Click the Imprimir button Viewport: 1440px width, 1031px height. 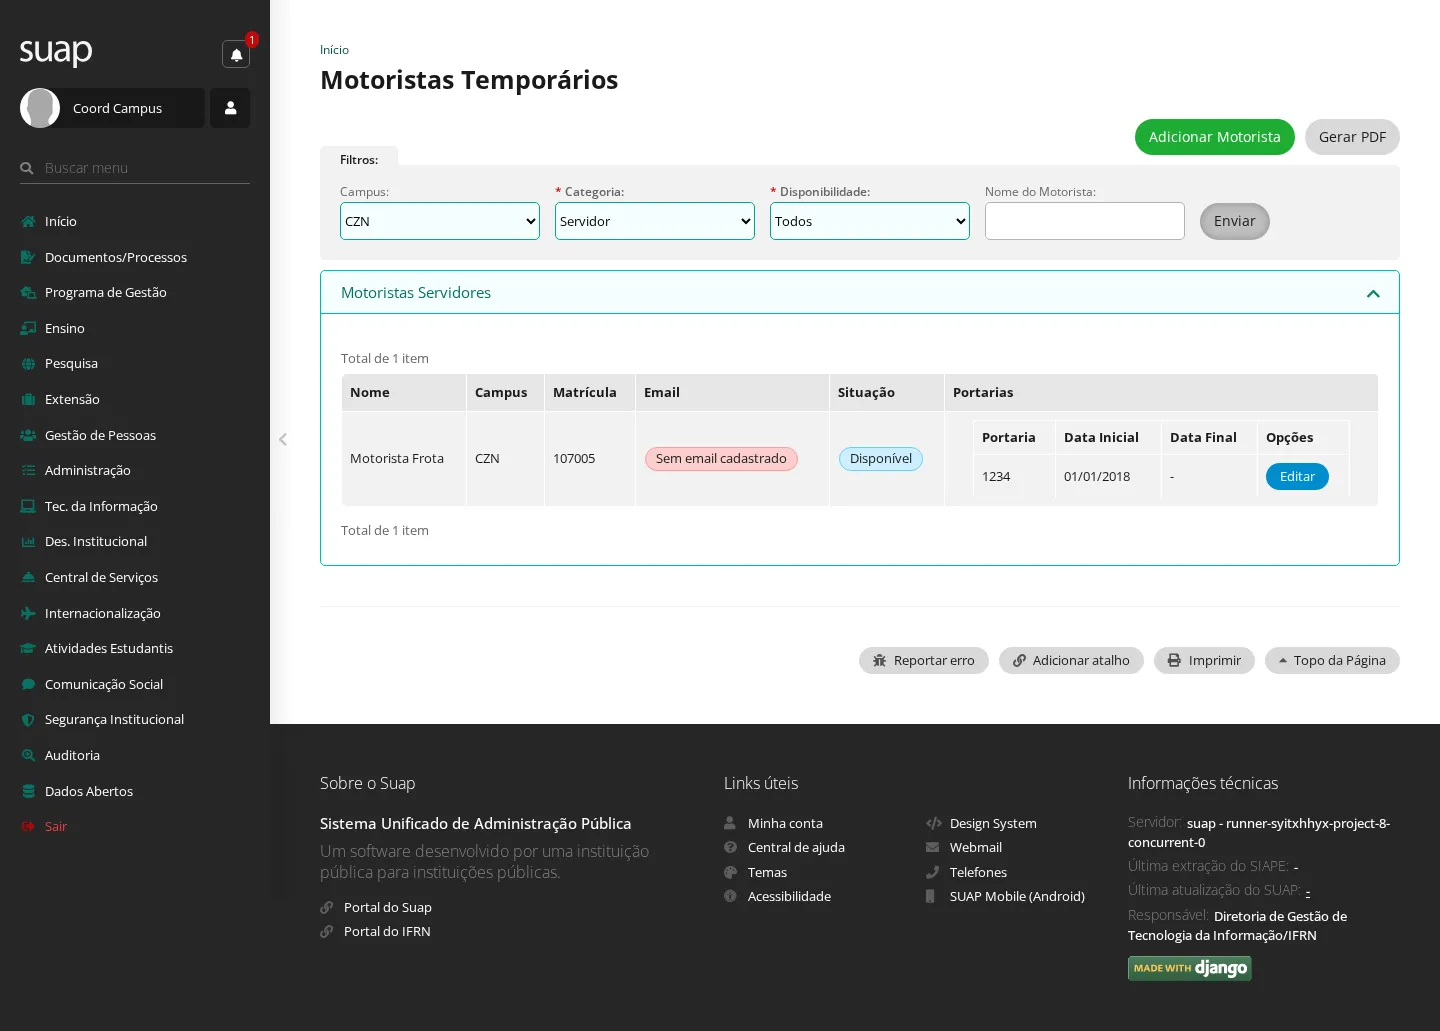click(x=1204, y=660)
